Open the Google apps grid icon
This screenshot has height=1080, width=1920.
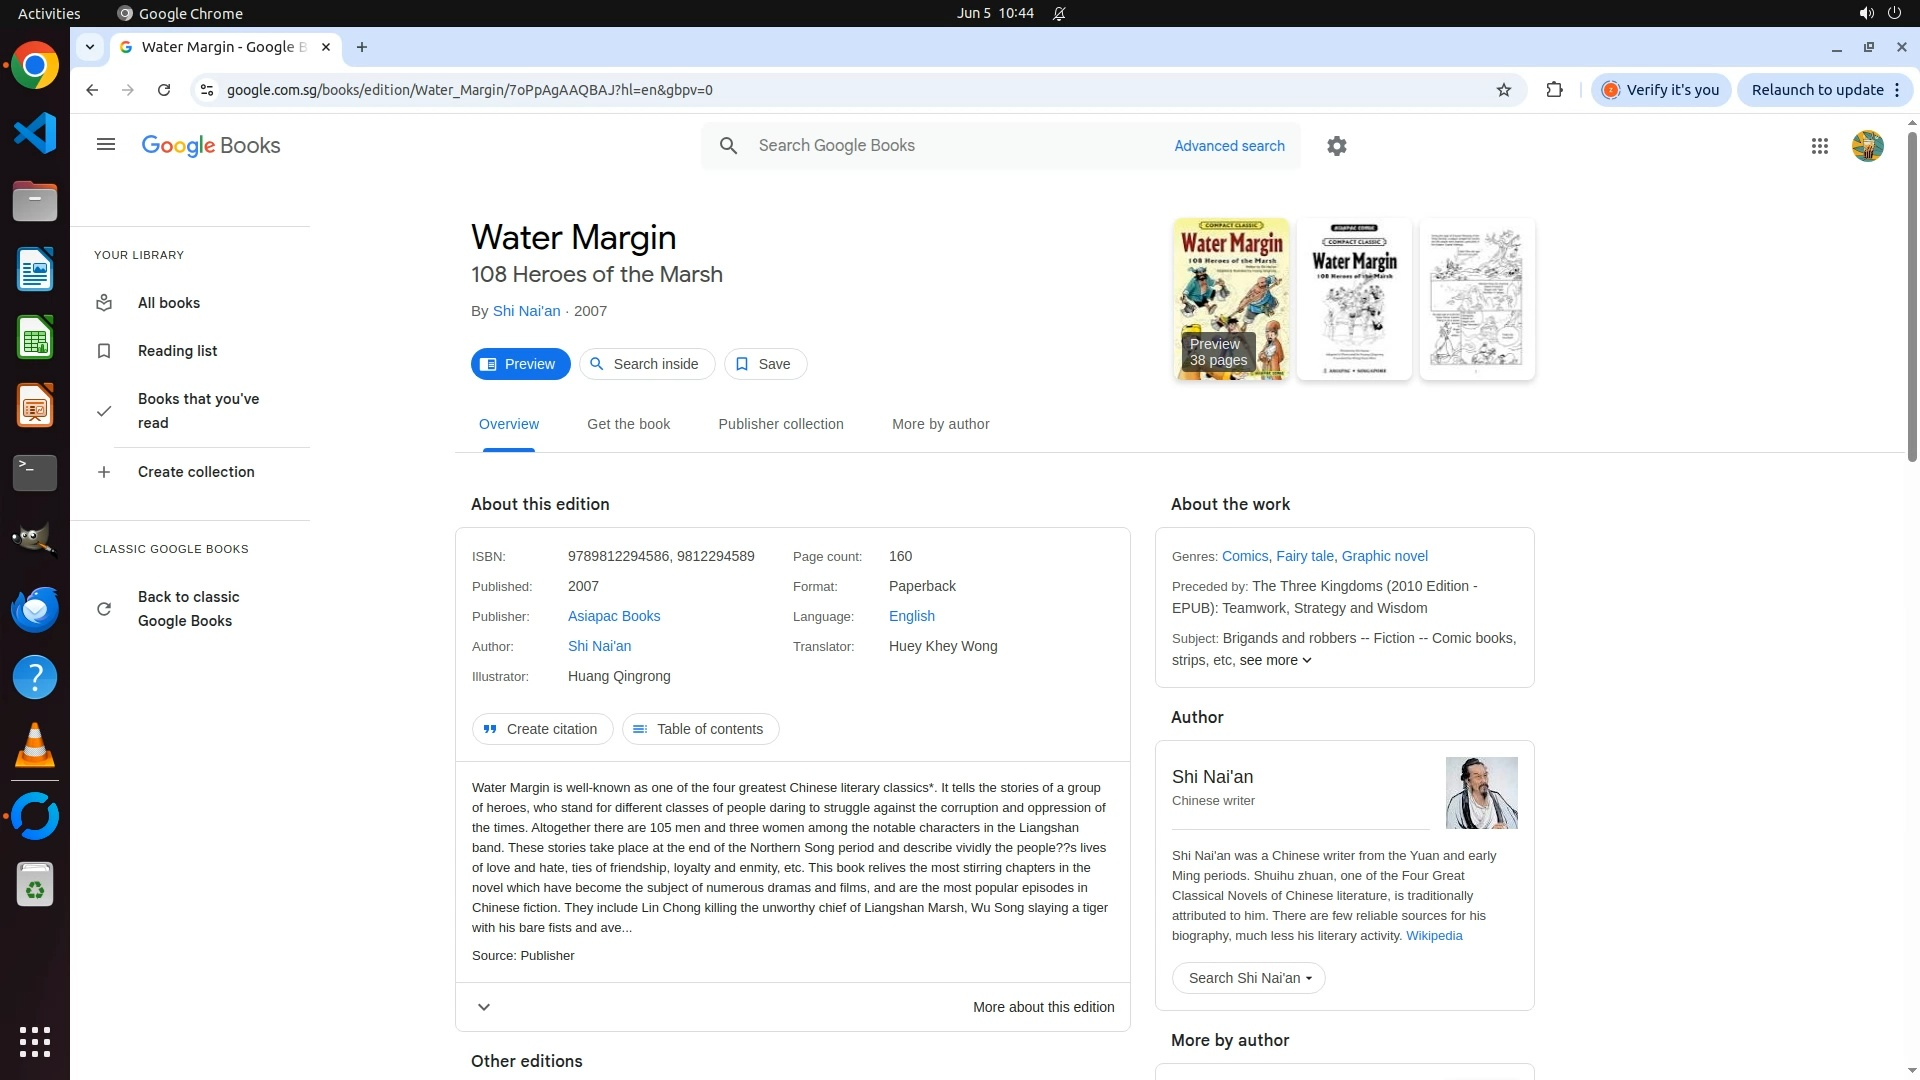(x=1820, y=146)
